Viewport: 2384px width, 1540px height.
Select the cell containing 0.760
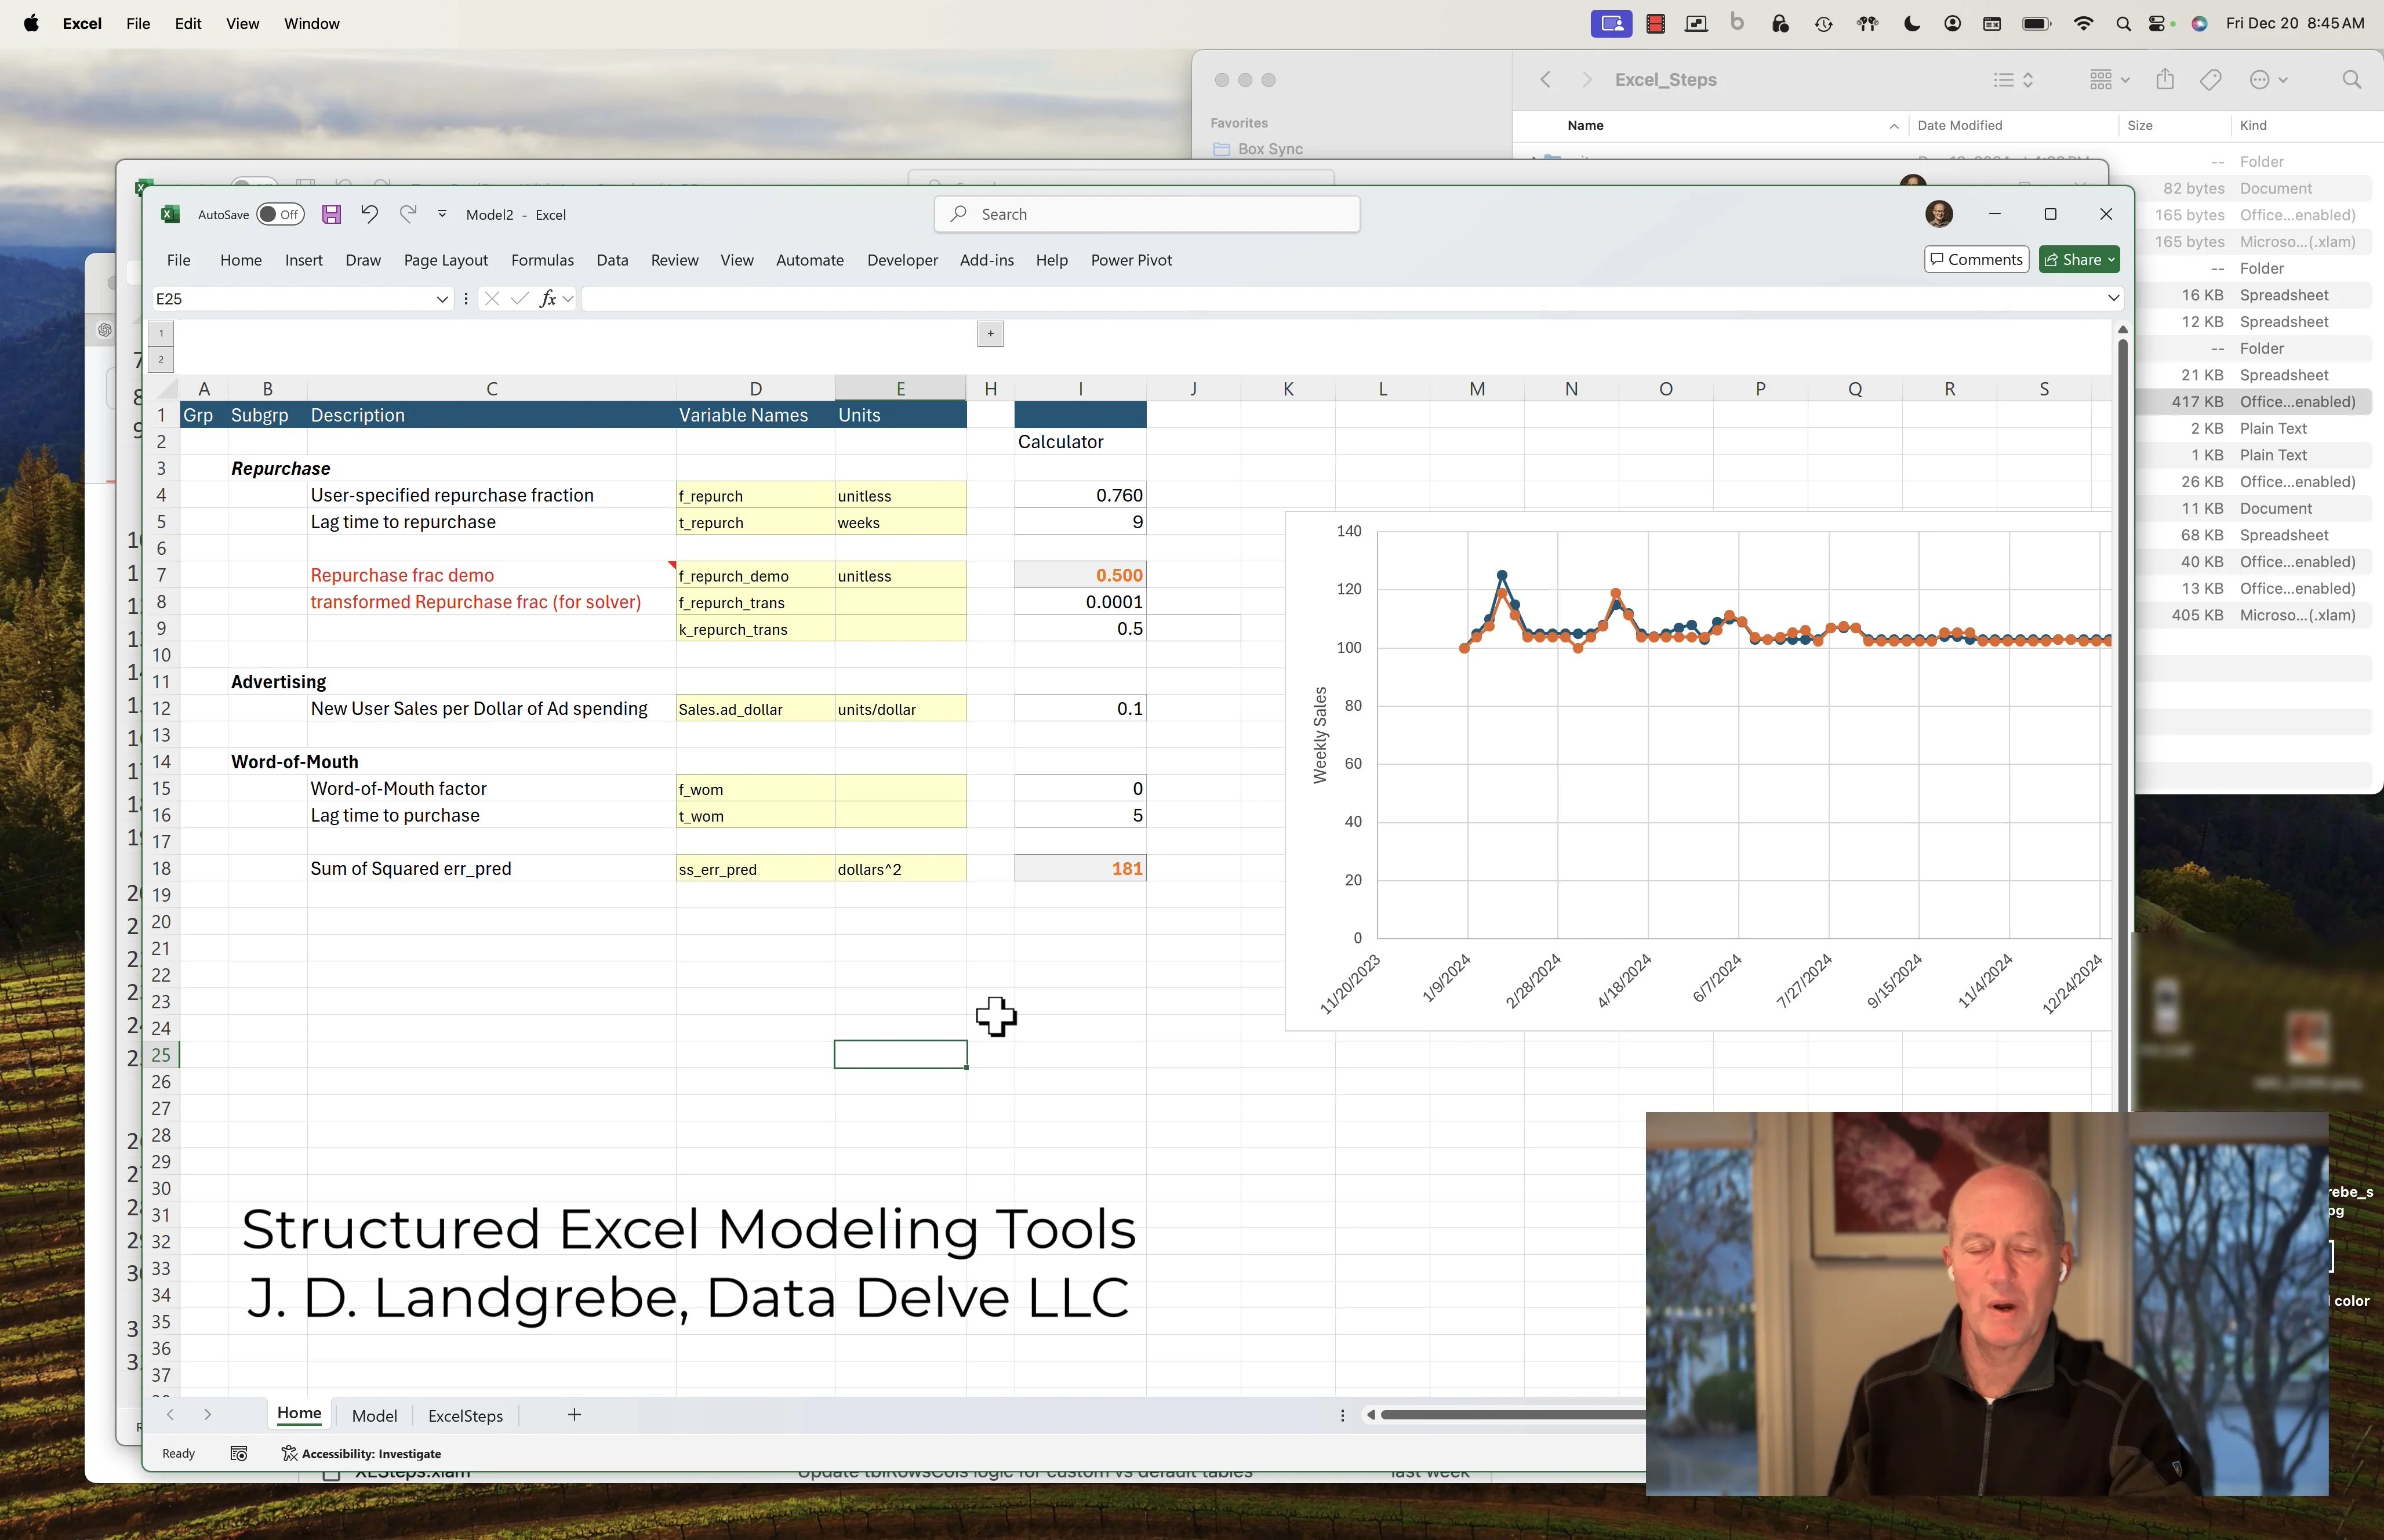[1080, 495]
